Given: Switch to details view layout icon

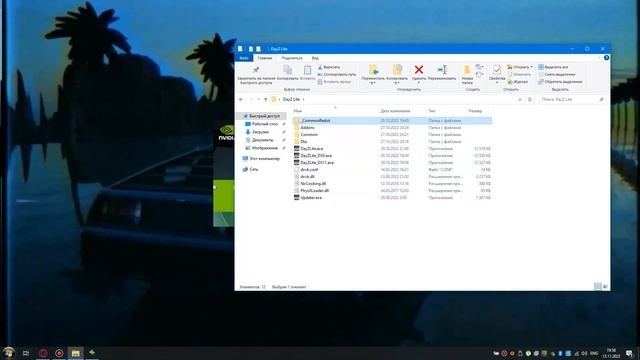Looking at the screenshot, I should coord(598,287).
